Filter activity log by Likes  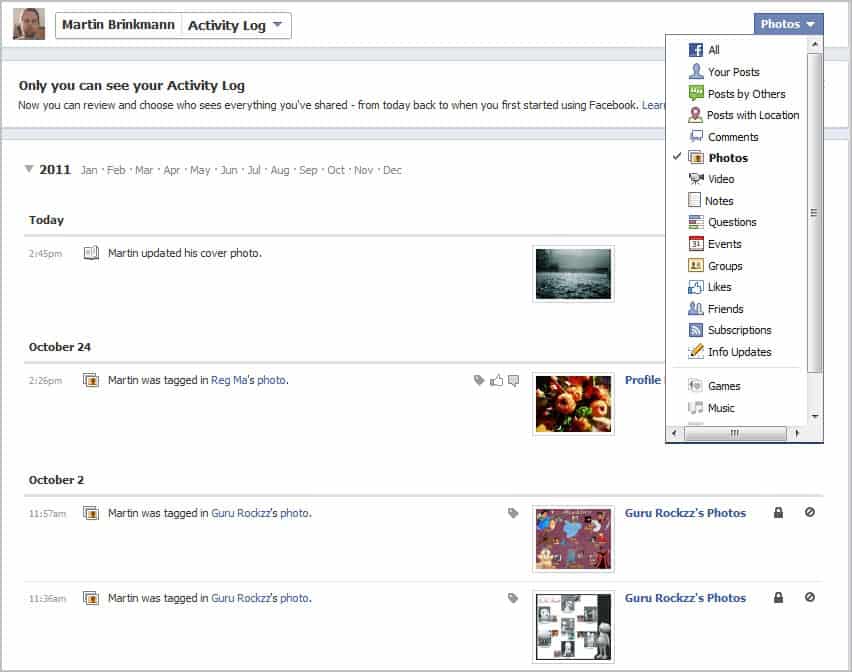pos(719,287)
